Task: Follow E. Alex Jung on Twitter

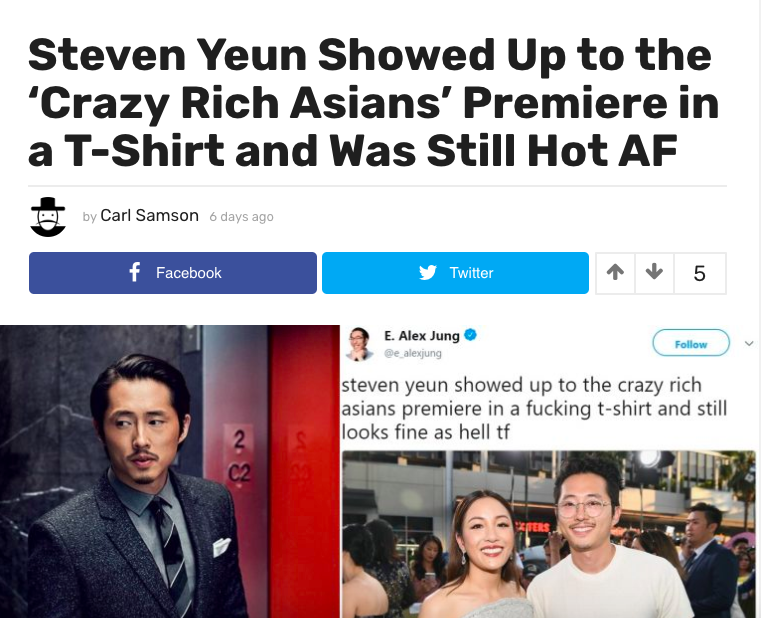Action: [691, 344]
